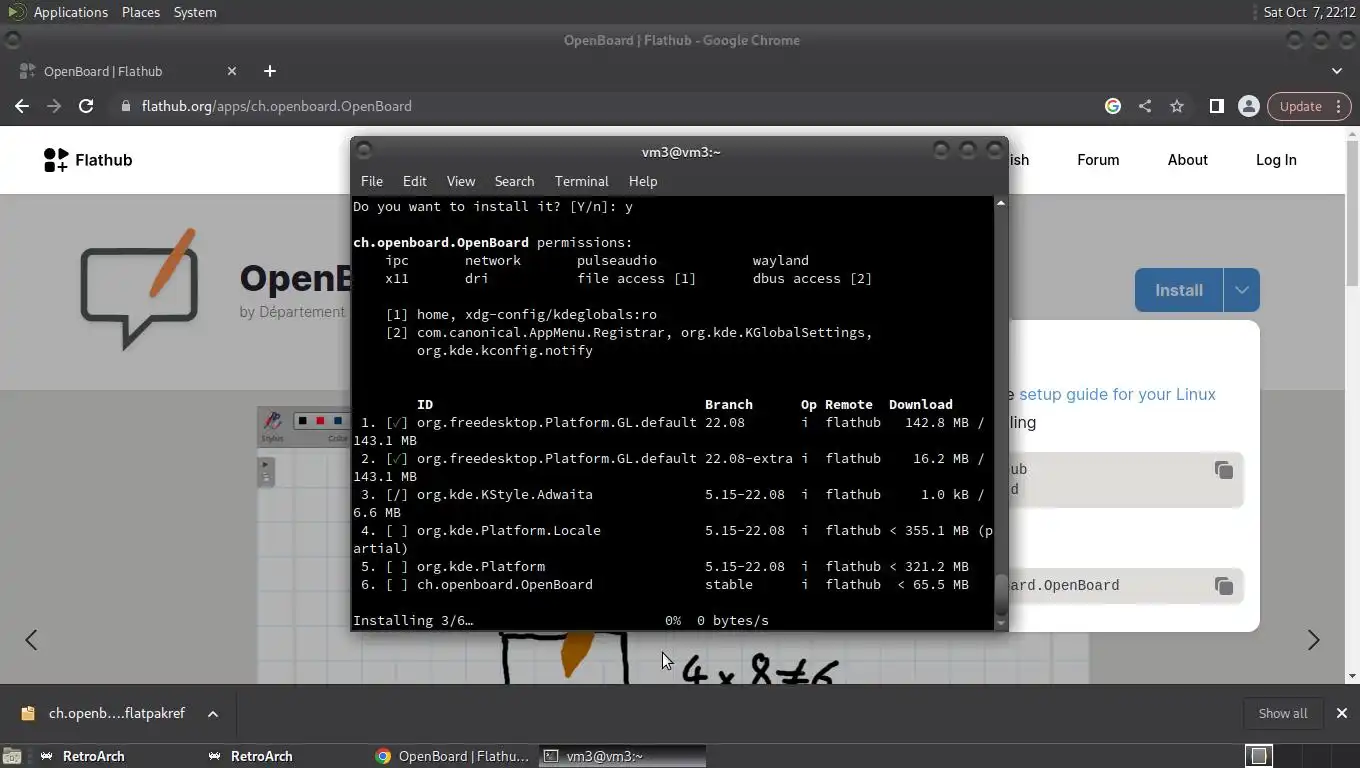
Task: Click the Chrome back arrow
Action: tap(22, 106)
